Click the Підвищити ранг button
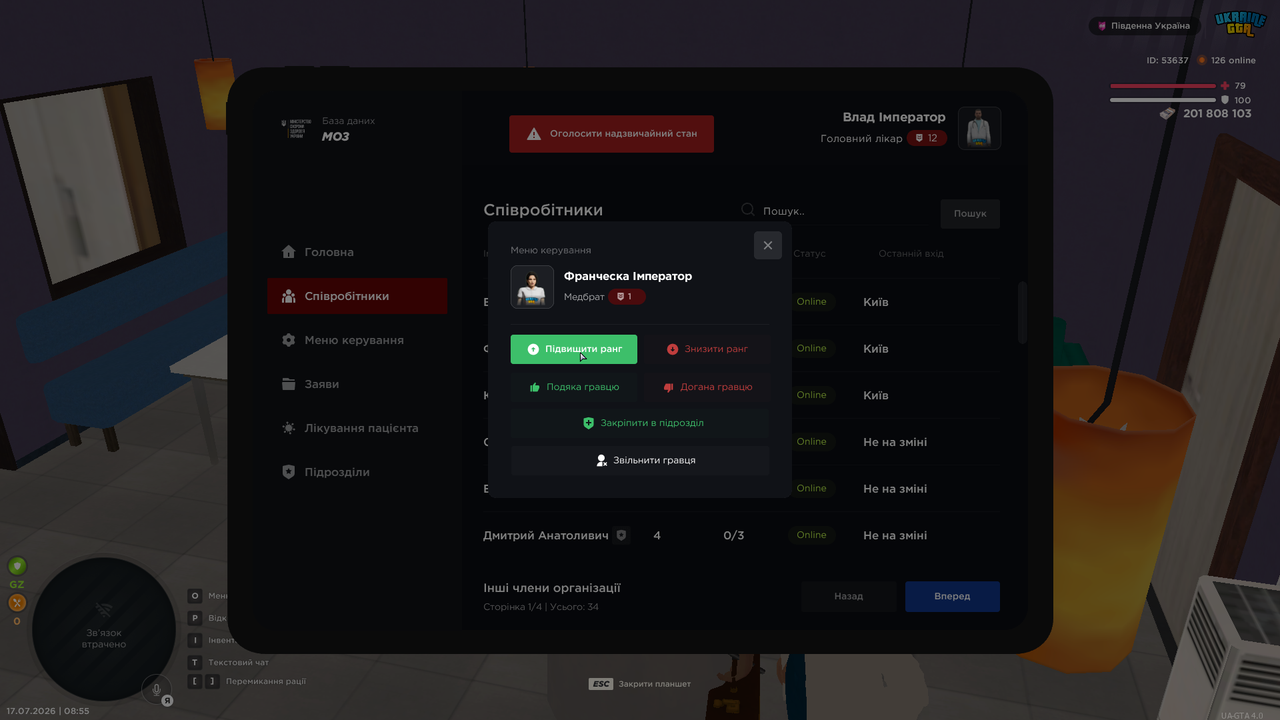 573,349
